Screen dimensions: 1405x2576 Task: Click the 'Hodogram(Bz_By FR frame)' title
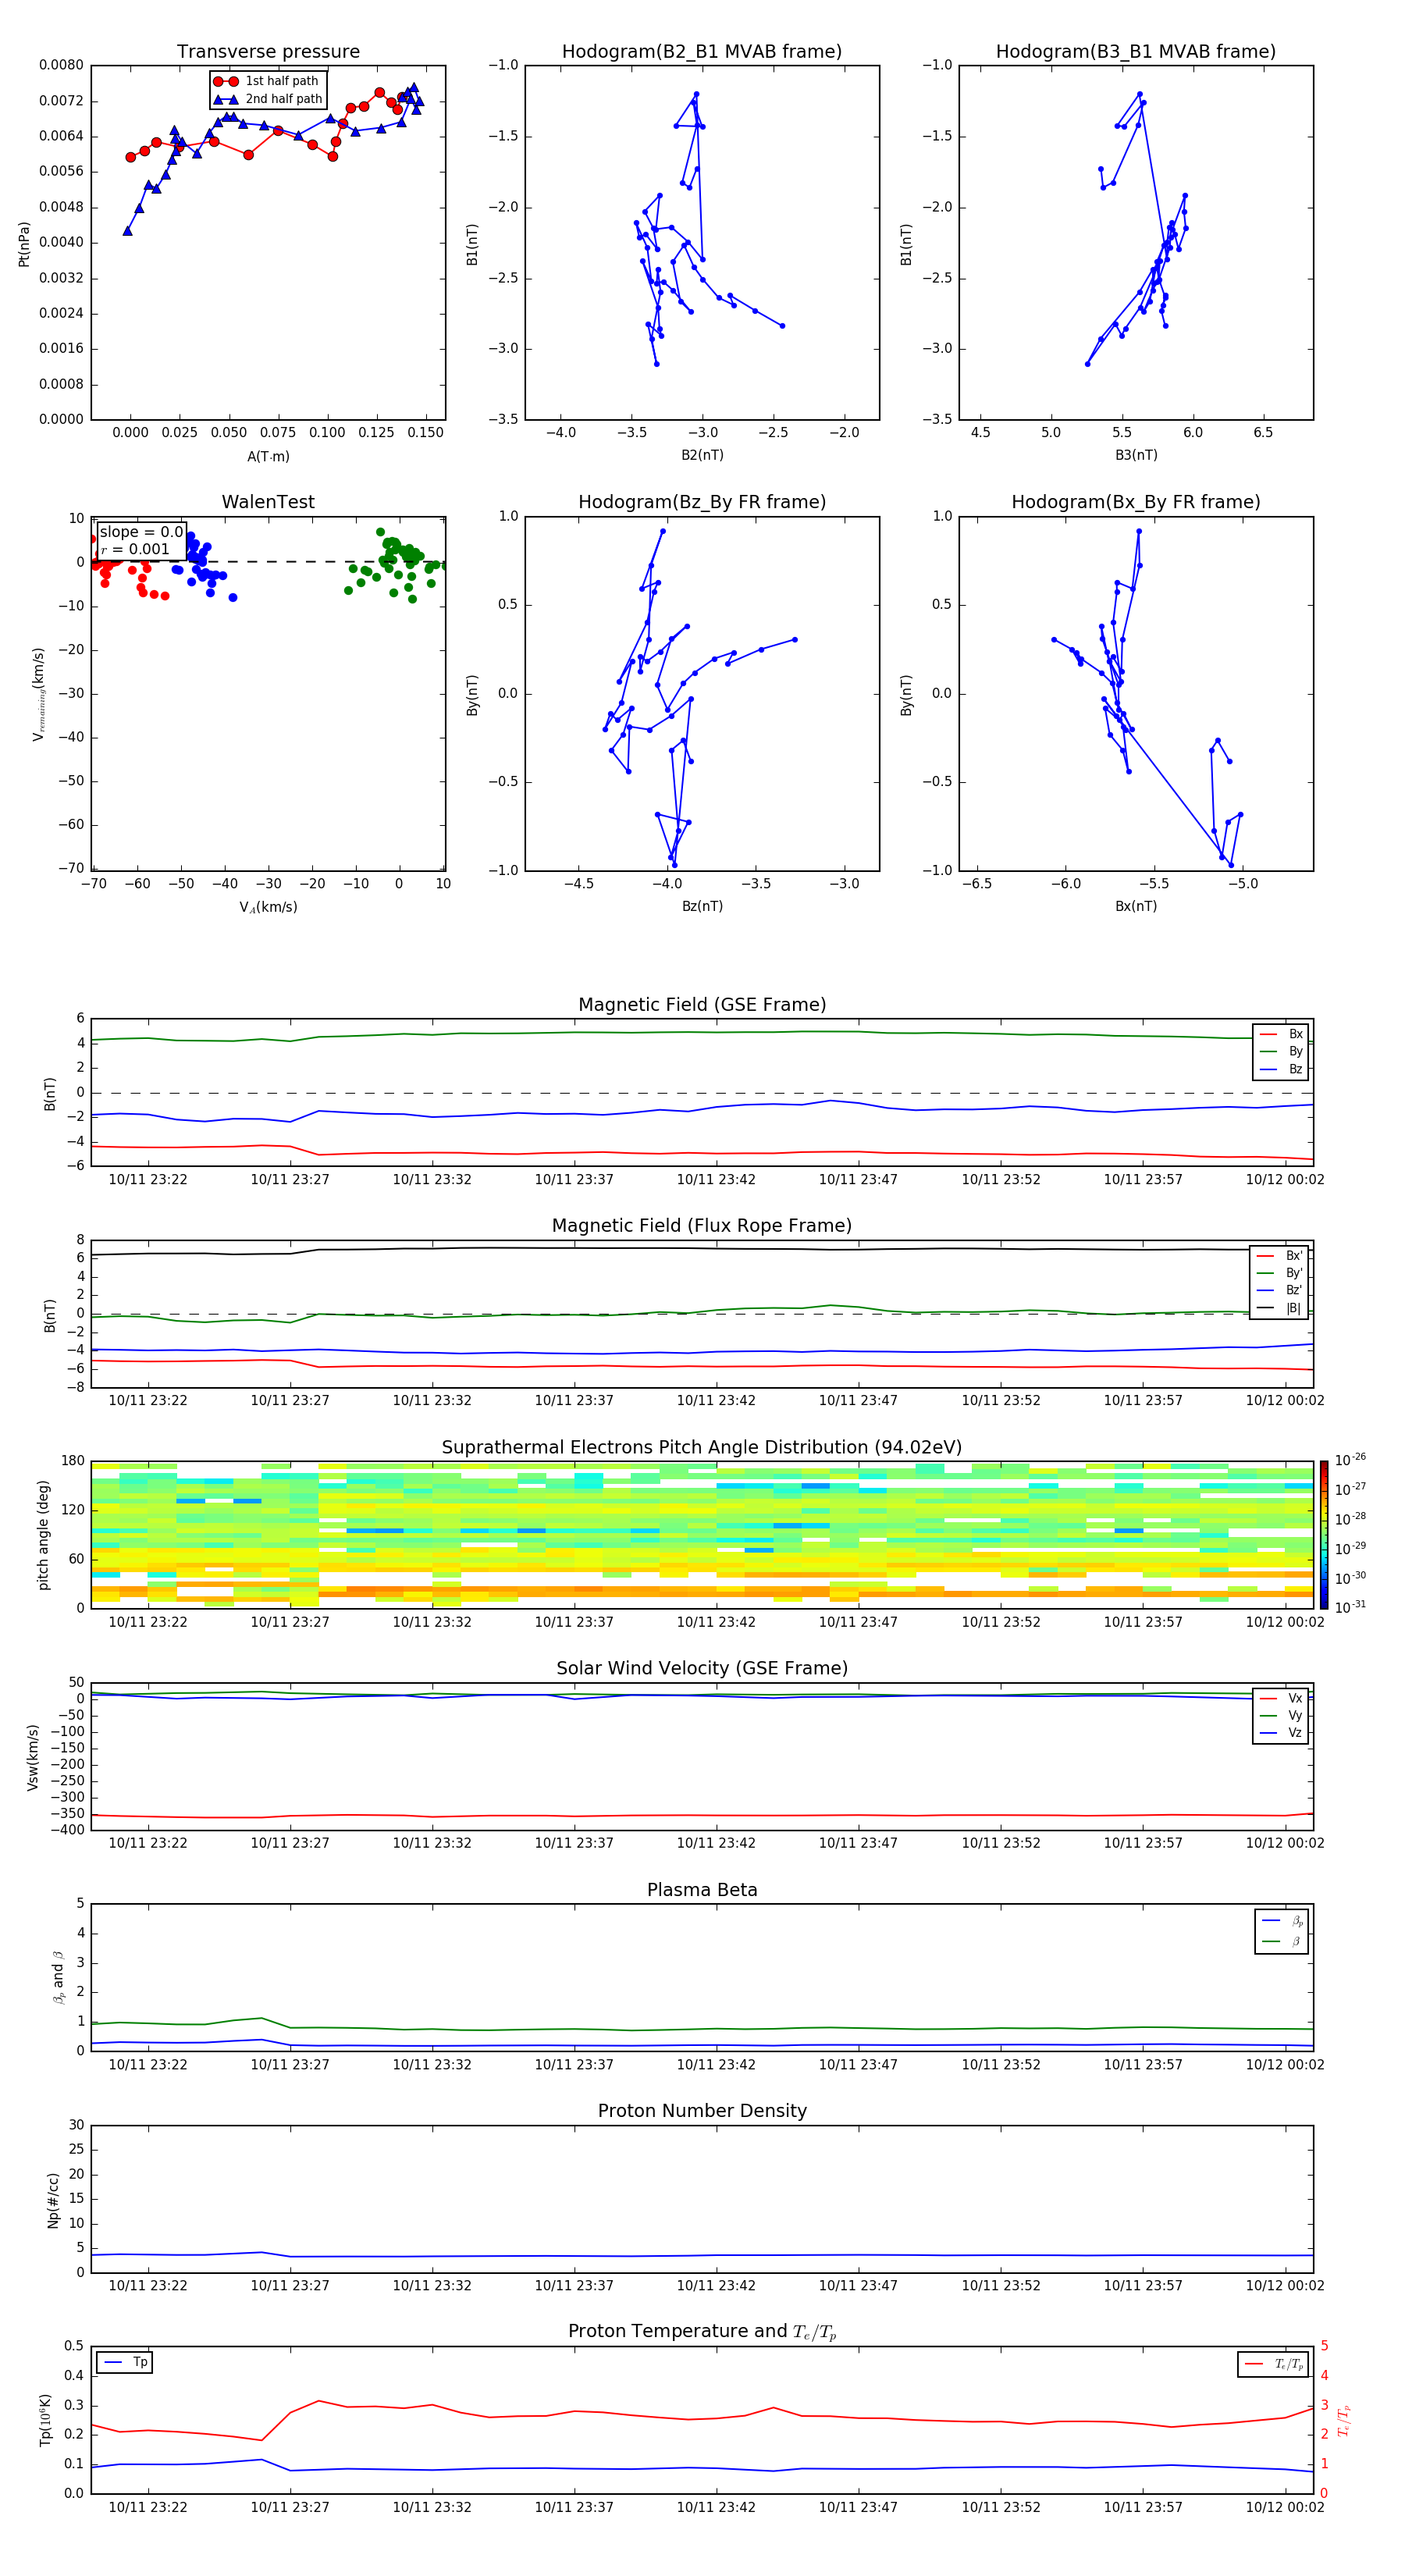[x=702, y=502]
